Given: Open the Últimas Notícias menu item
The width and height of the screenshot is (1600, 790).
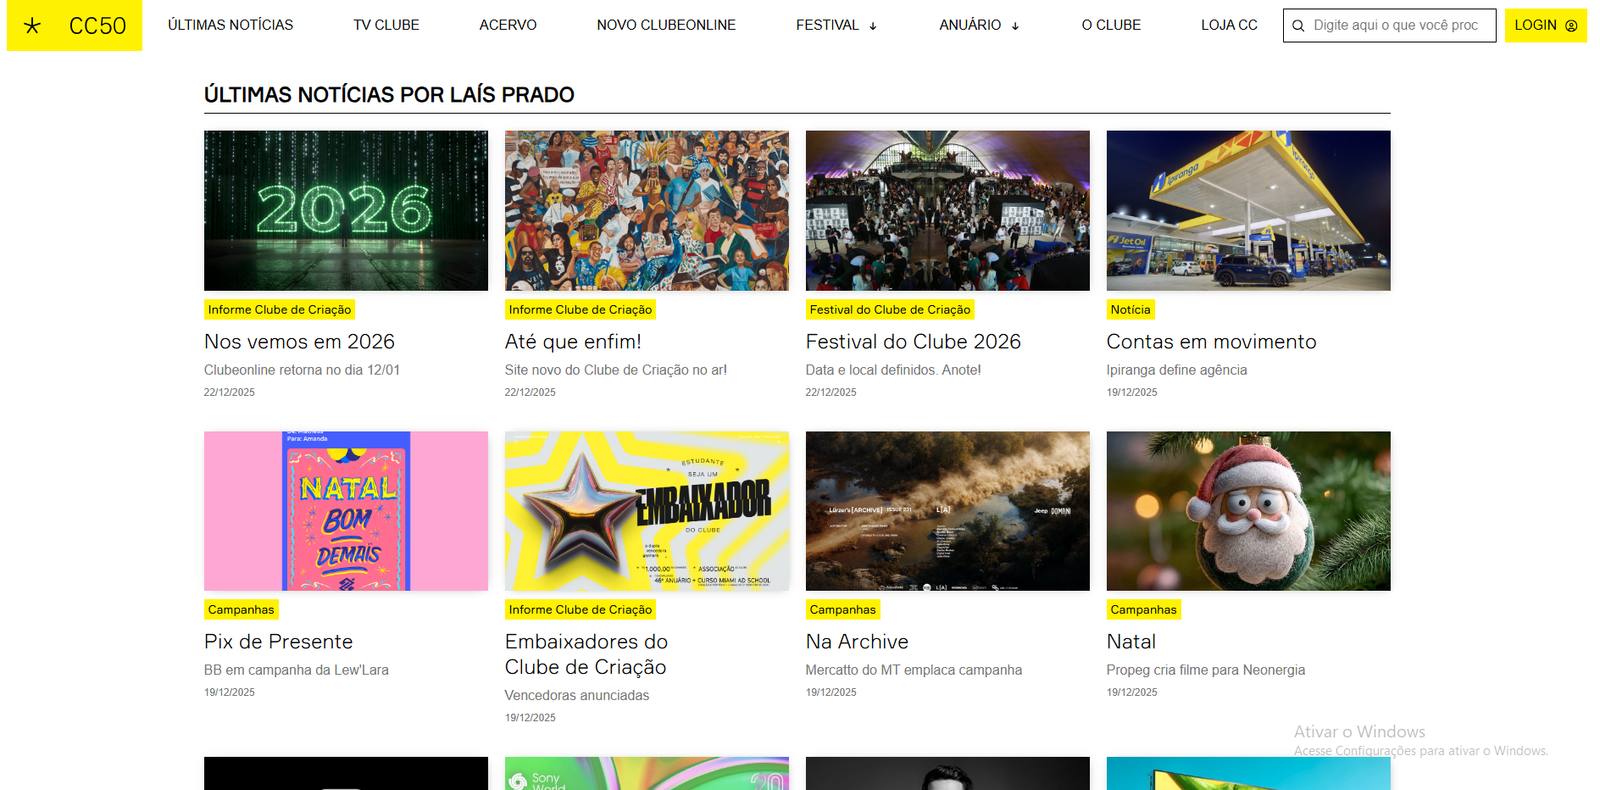Looking at the screenshot, I should [x=230, y=25].
